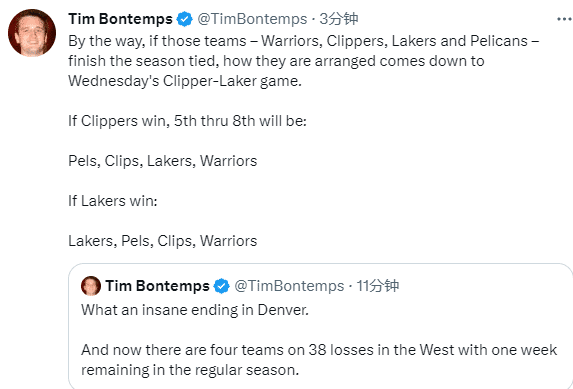The image size is (573, 389).
Task: Click the "Wednesday's Clipper-Laker game" line
Action: 185,81
